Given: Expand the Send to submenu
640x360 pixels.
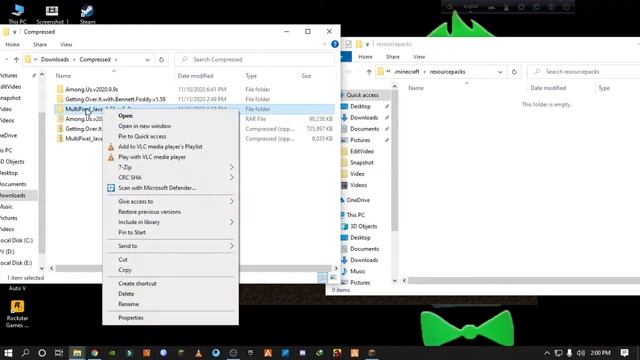Looking at the screenshot, I should point(171,246).
